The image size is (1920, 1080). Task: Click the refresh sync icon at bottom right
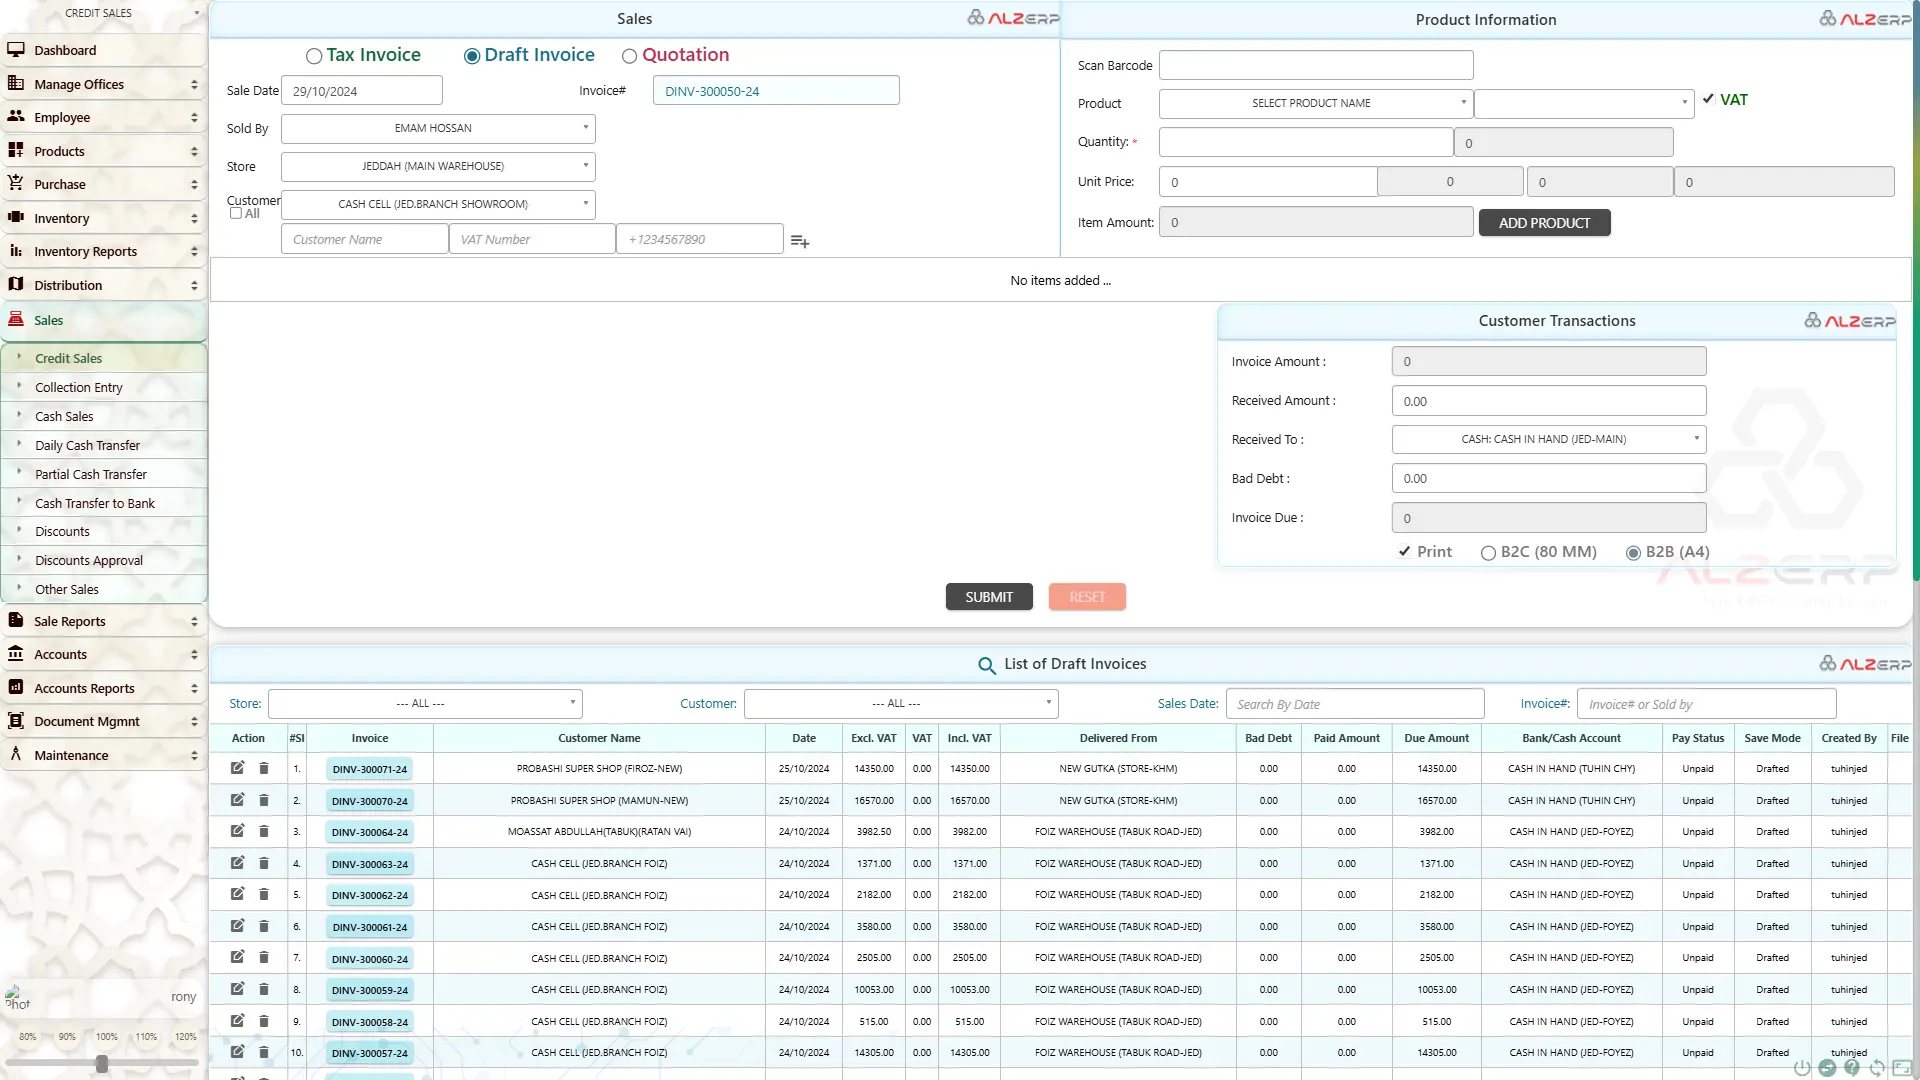(1877, 1068)
